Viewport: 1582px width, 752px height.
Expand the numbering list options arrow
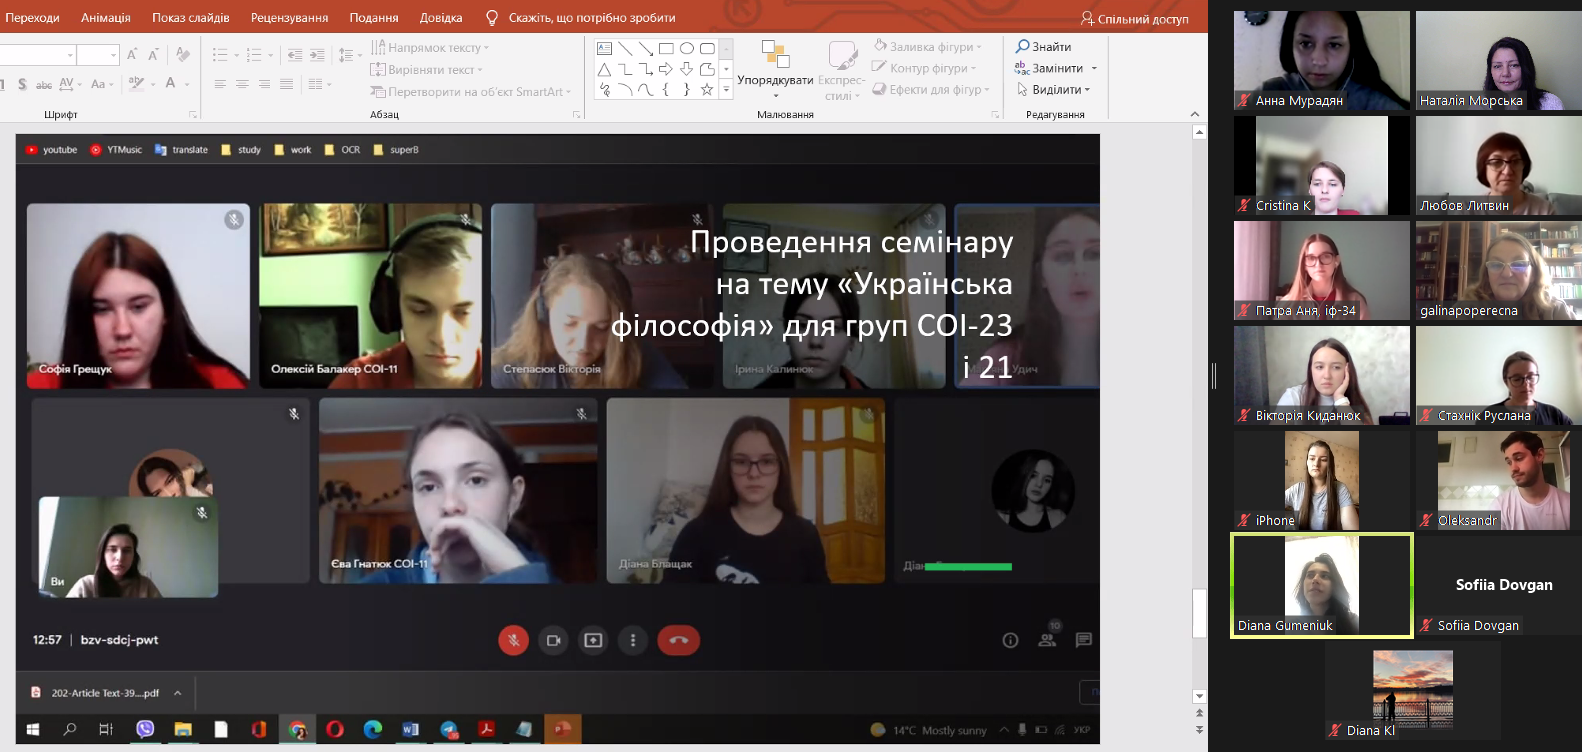[270, 55]
